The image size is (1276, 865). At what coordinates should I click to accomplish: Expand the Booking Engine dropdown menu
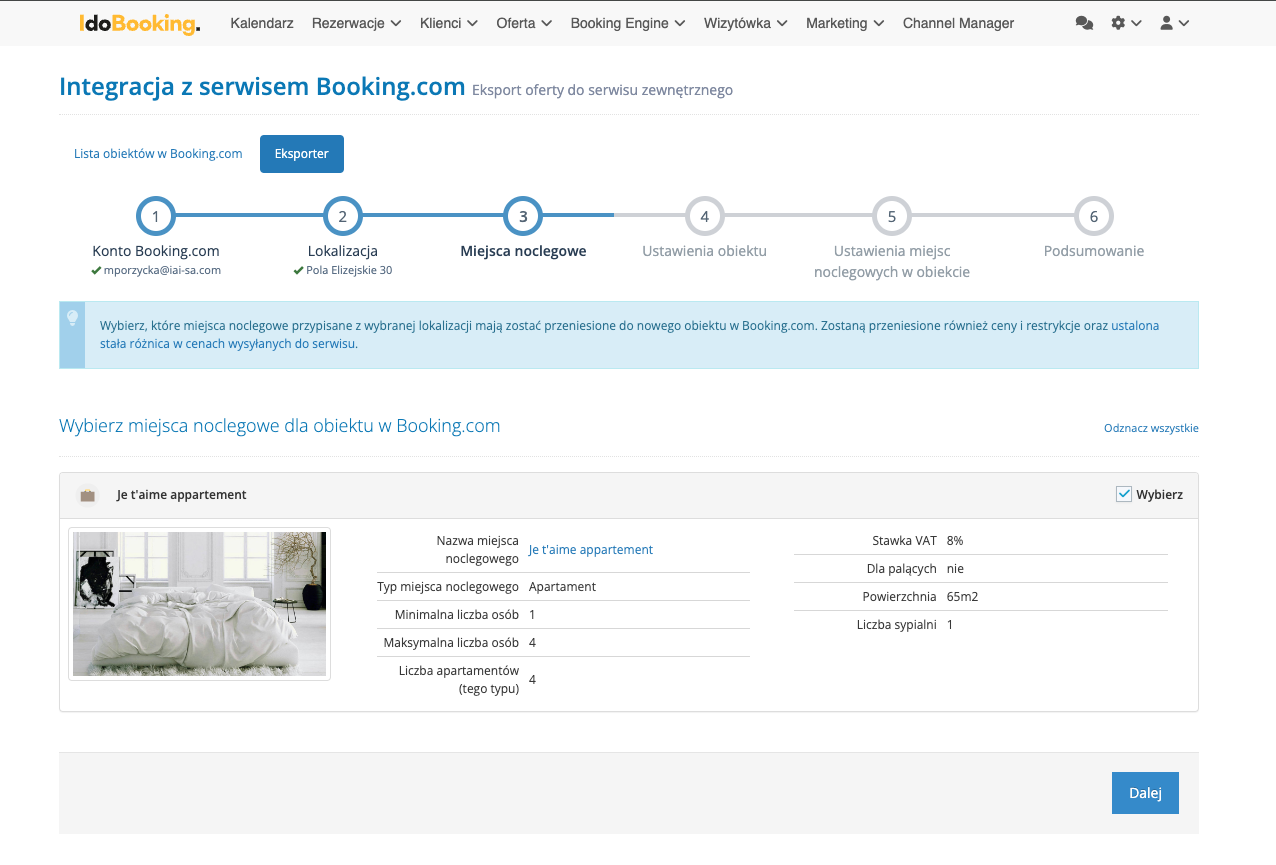[x=628, y=23]
